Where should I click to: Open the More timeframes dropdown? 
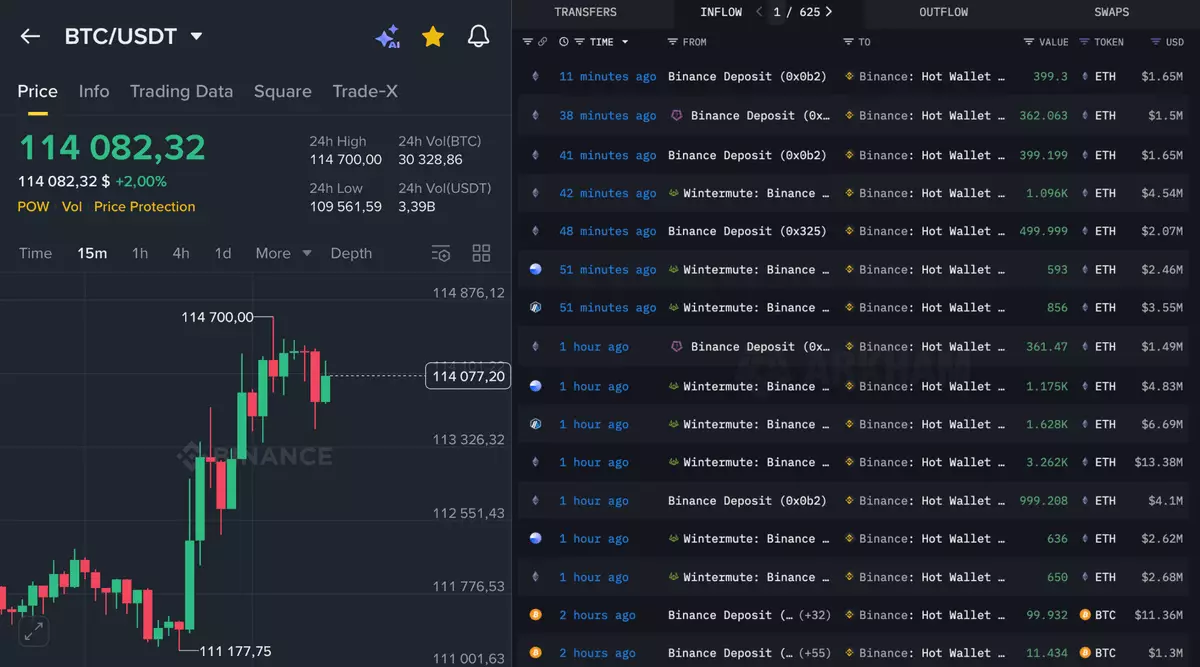pyautogui.click(x=283, y=253)
